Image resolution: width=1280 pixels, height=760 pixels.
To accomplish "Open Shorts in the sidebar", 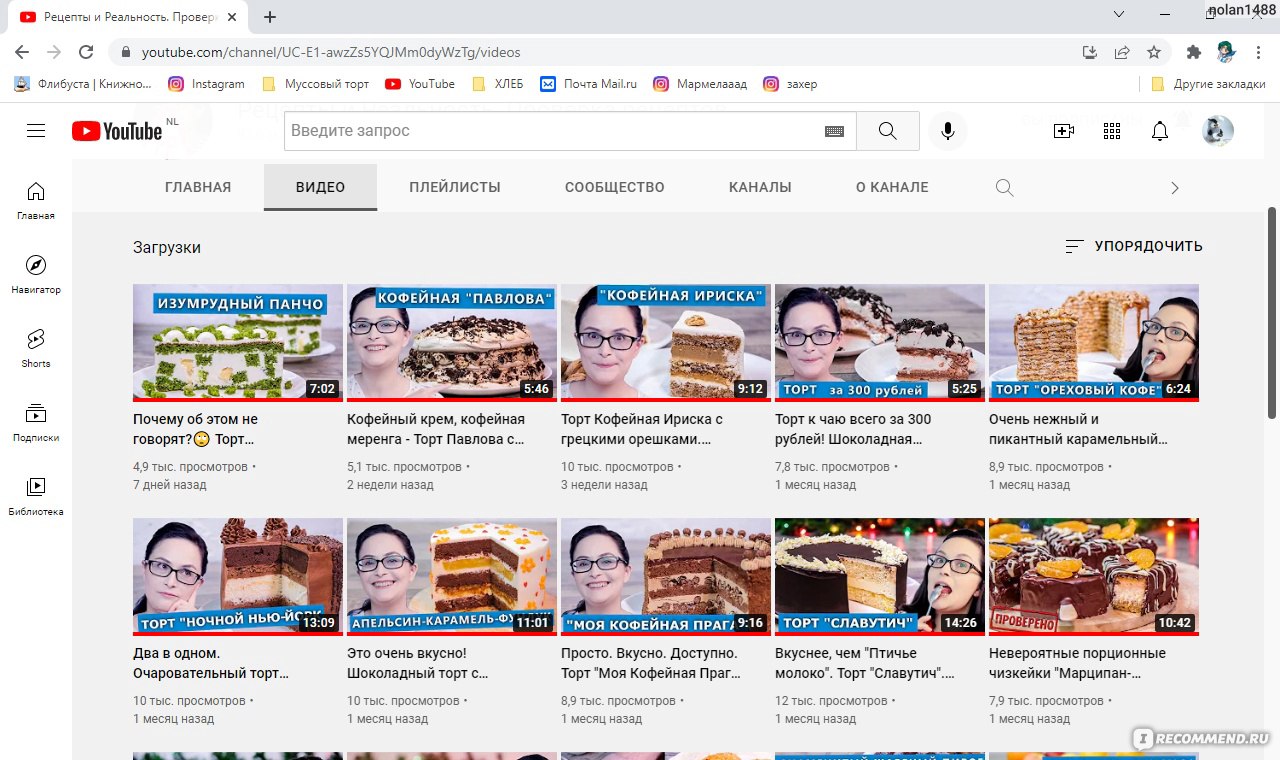I will [x=36, y=348].
